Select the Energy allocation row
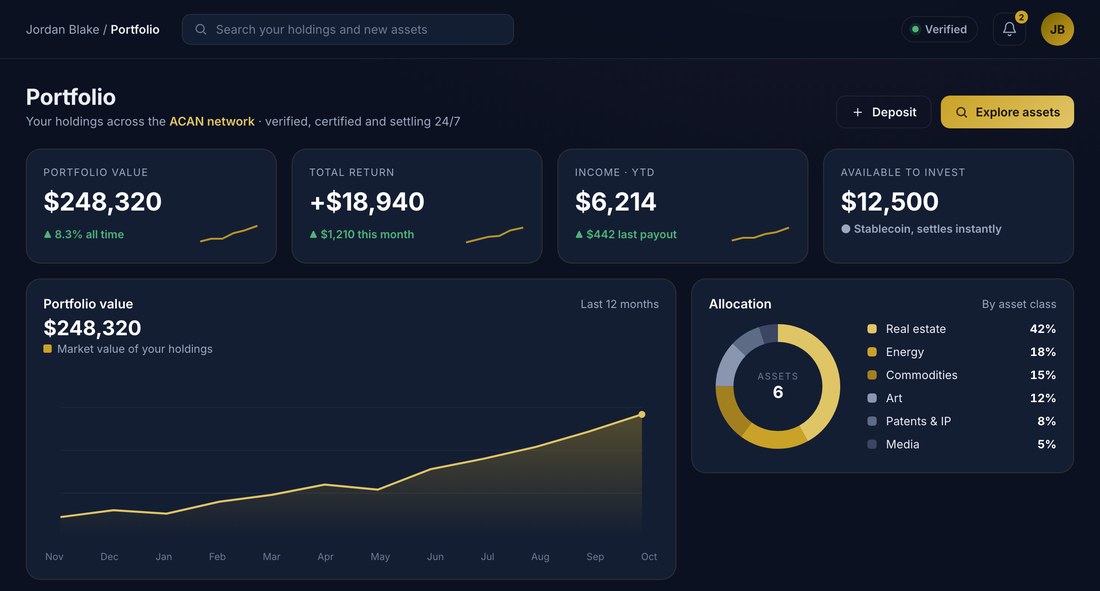The height and width of the screenshot is (591, 1100). point(961,352)
